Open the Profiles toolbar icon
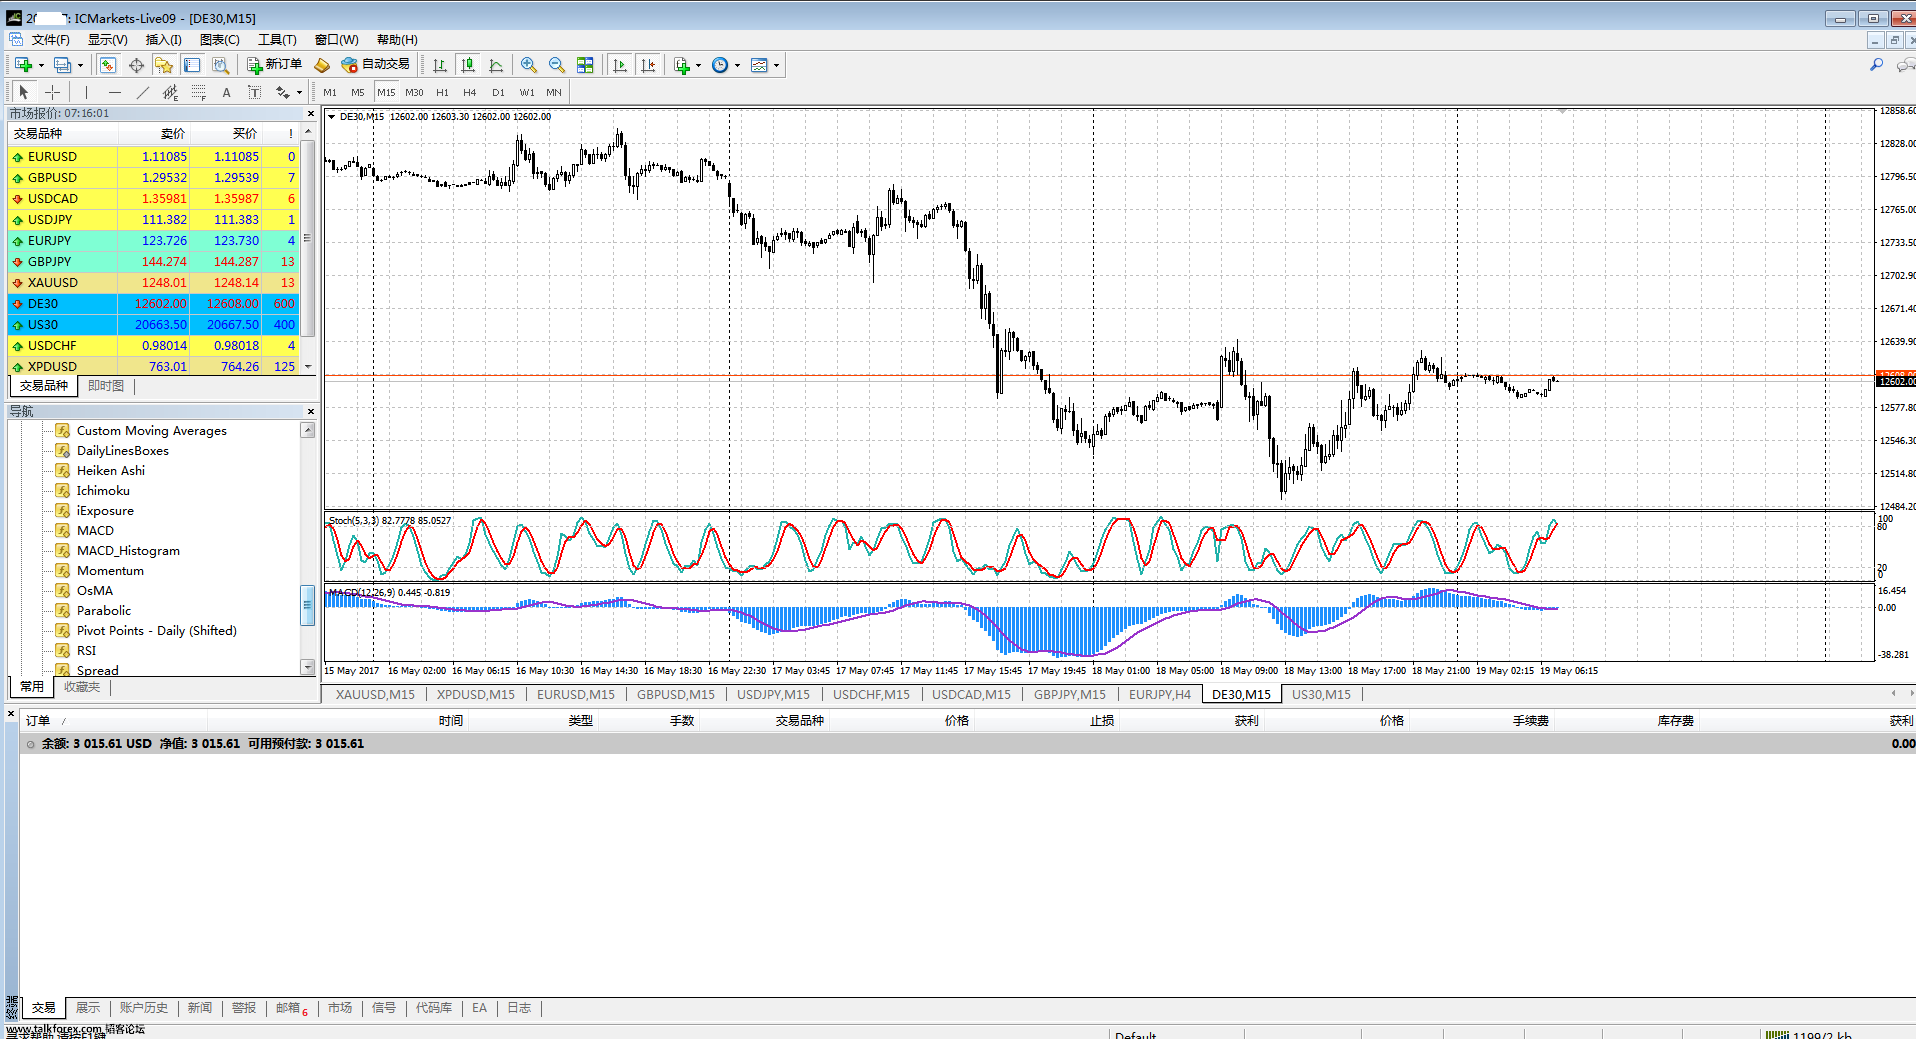The image size is (1916, 1039). click(63, 65)
